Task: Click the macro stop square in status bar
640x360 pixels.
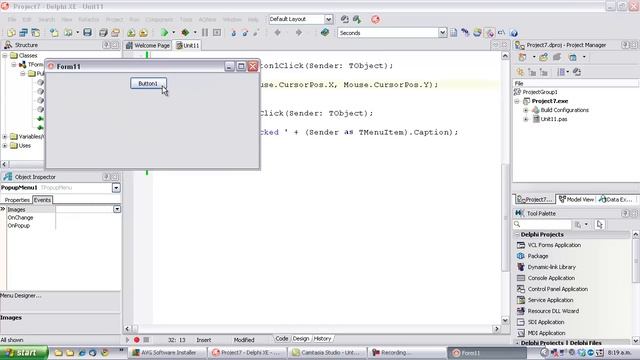Action: point(146,340)
